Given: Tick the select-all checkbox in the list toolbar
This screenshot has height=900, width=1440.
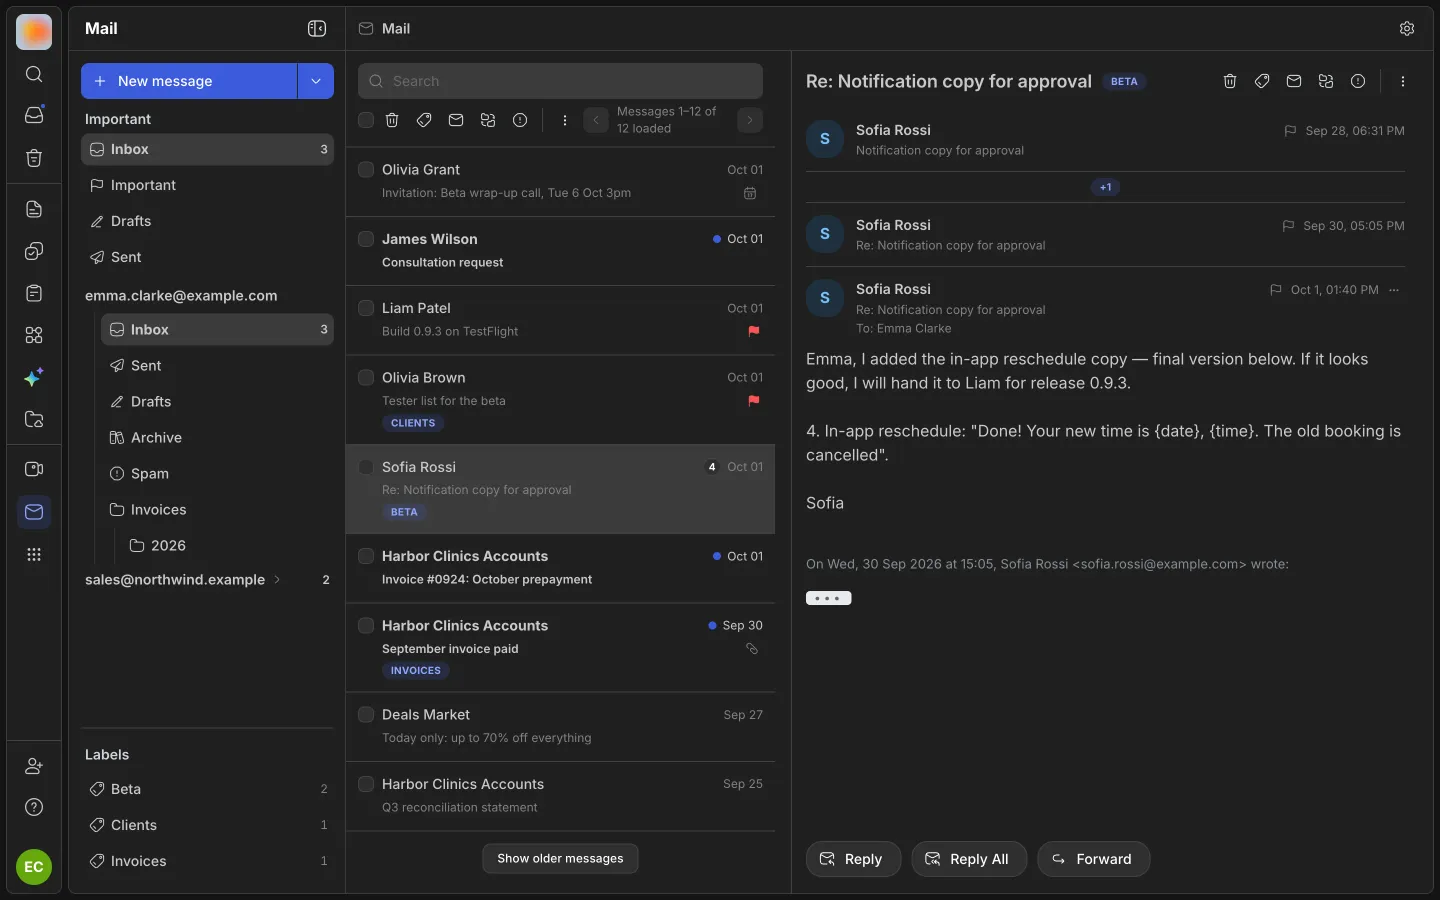Looking at the screenshot, I should tap(366, 120).
